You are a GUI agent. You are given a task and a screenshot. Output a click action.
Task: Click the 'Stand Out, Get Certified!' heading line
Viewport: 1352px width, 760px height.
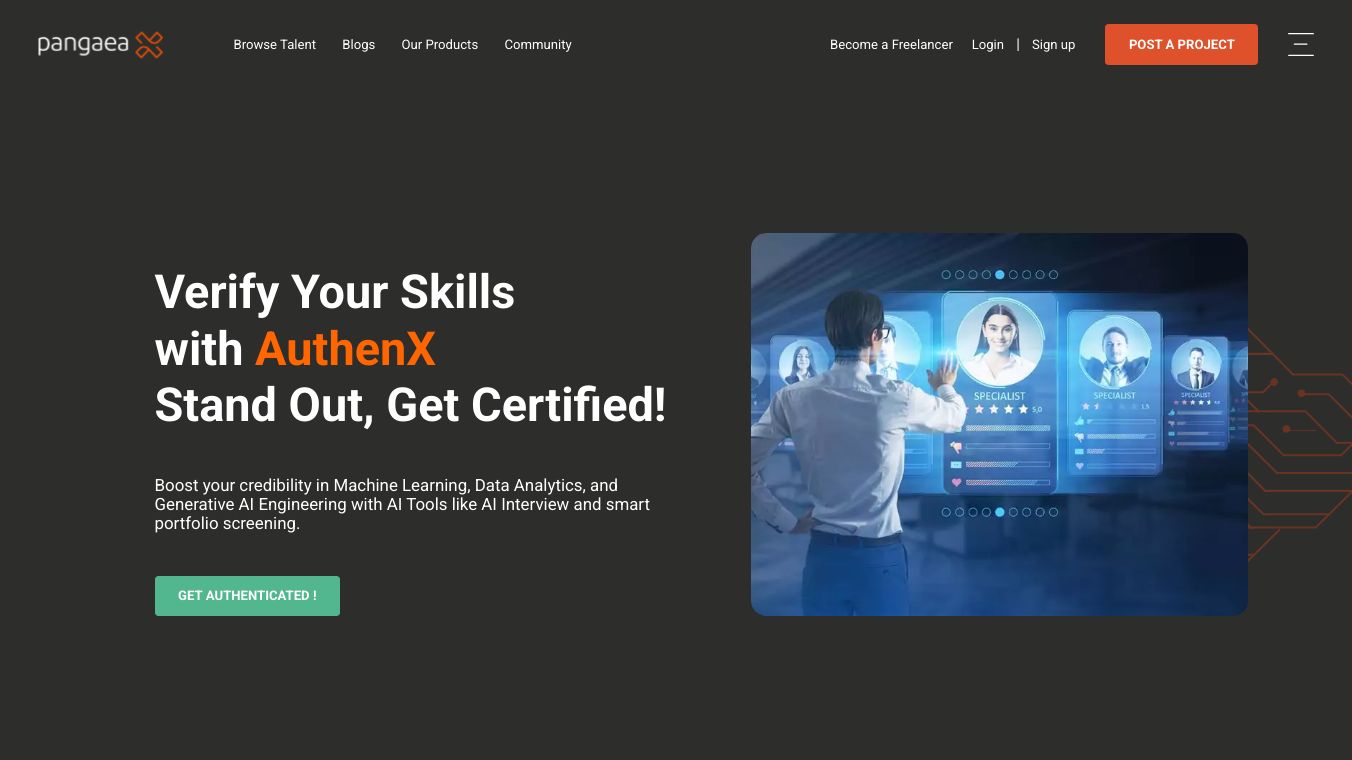pos(410,405)
